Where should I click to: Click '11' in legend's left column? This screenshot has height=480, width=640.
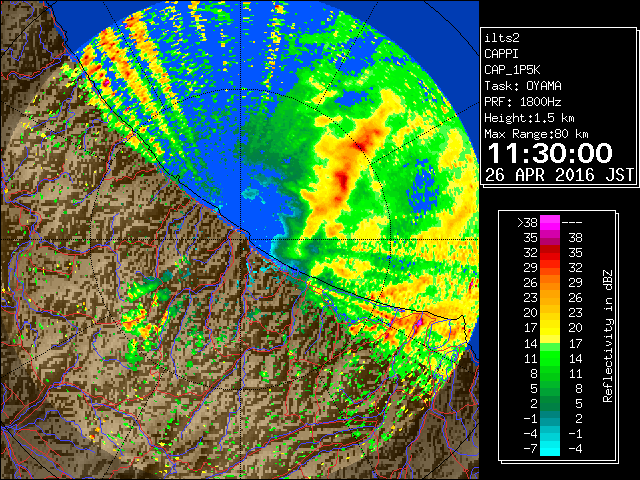531,358
